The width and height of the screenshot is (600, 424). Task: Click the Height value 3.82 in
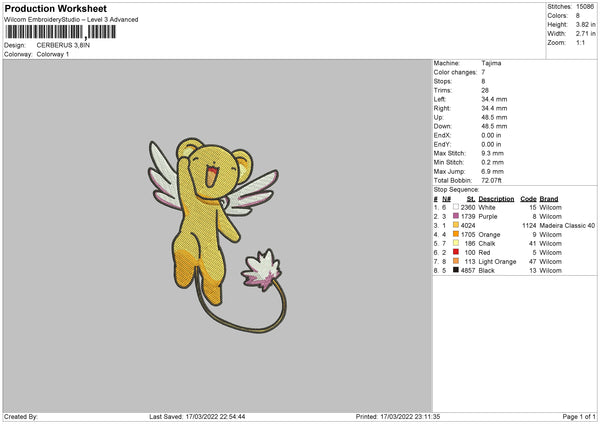[x=585, y=24]
